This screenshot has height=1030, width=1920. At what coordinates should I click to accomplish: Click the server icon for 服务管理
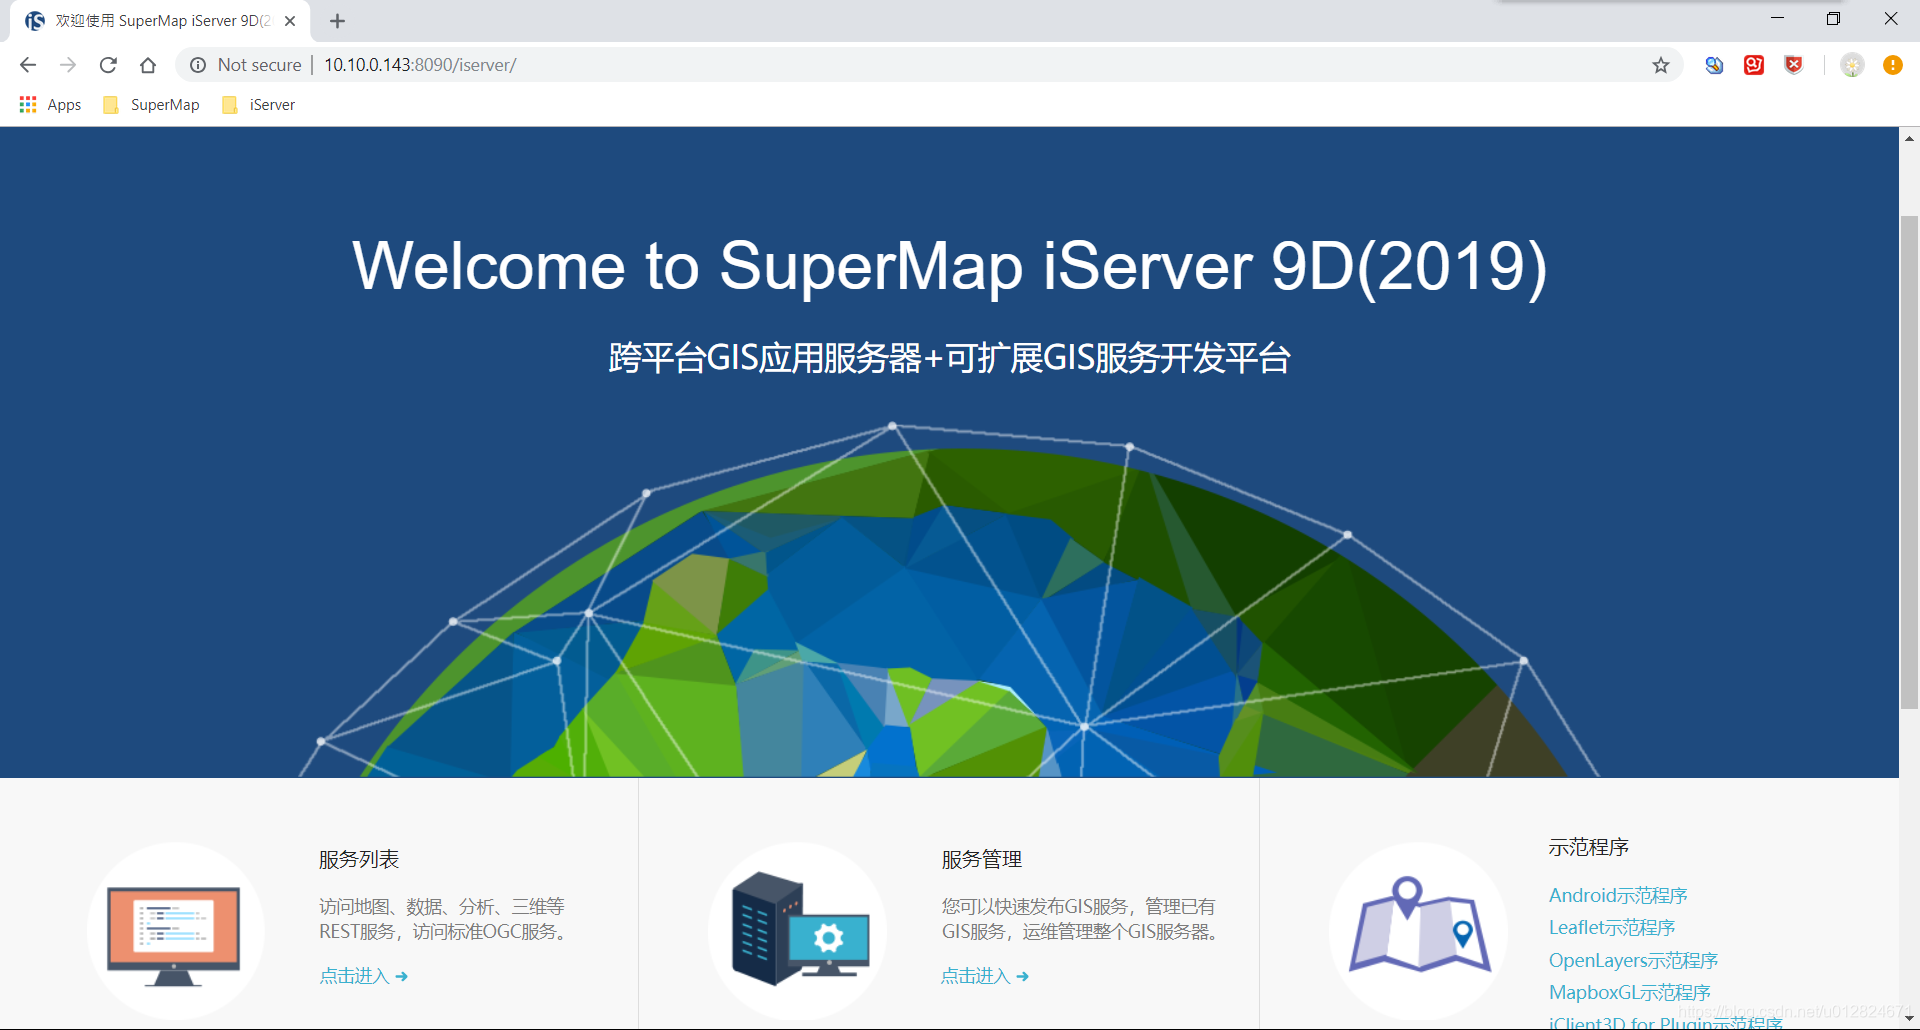797,931
